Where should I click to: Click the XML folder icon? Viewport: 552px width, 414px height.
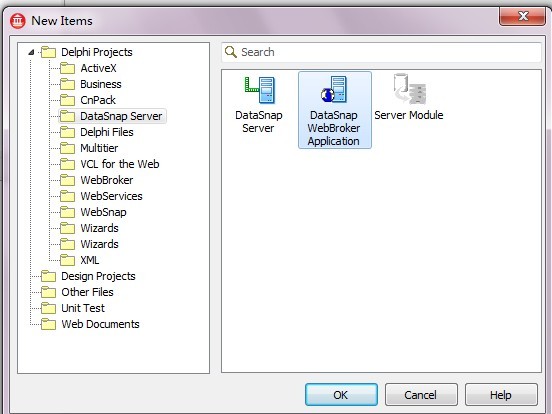click(67, 260)
